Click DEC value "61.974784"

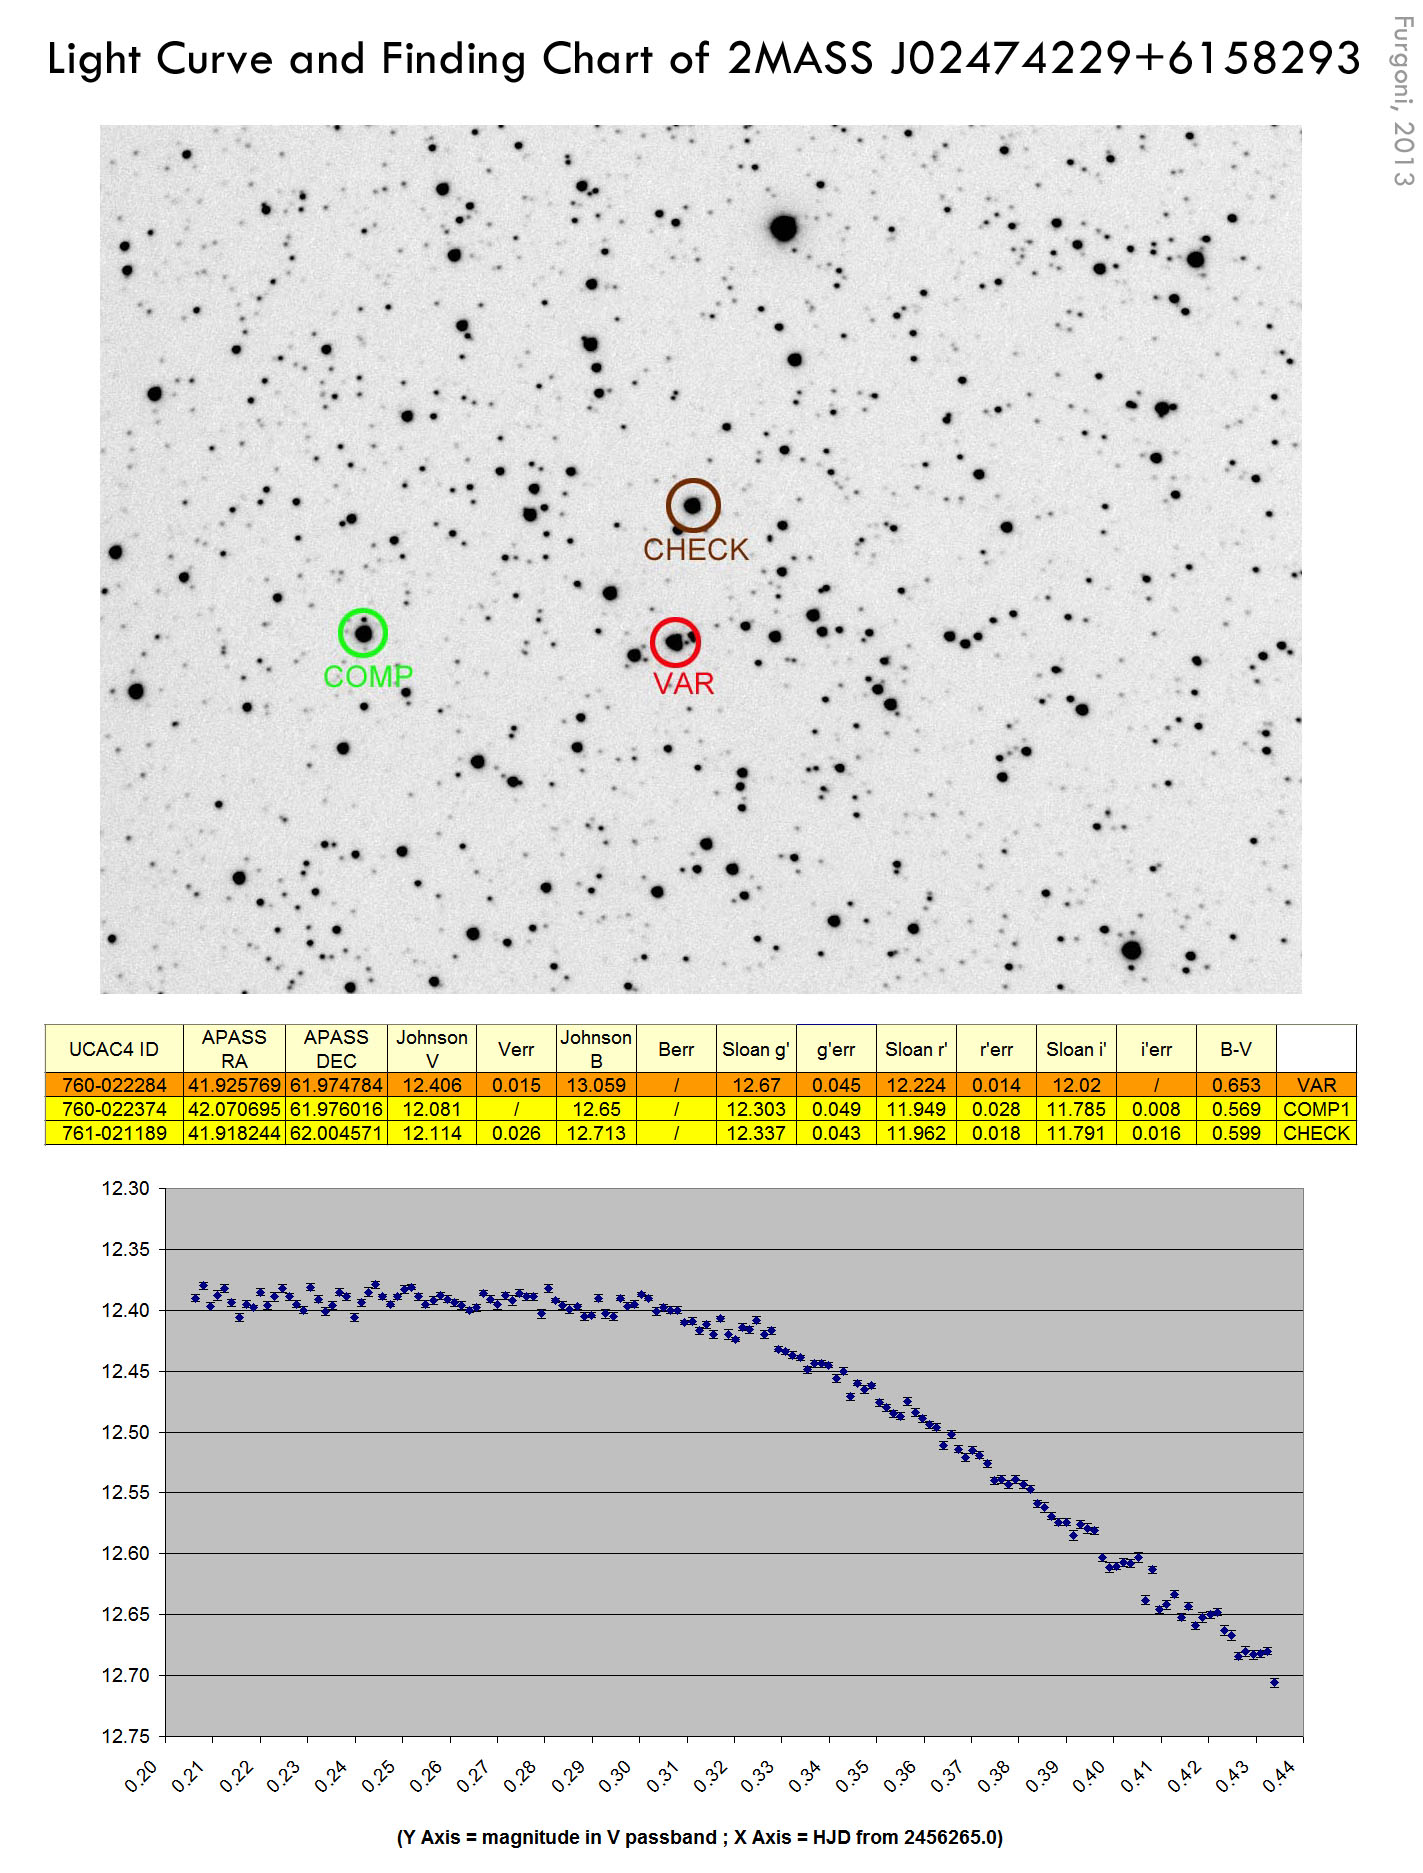[336, 1085]
